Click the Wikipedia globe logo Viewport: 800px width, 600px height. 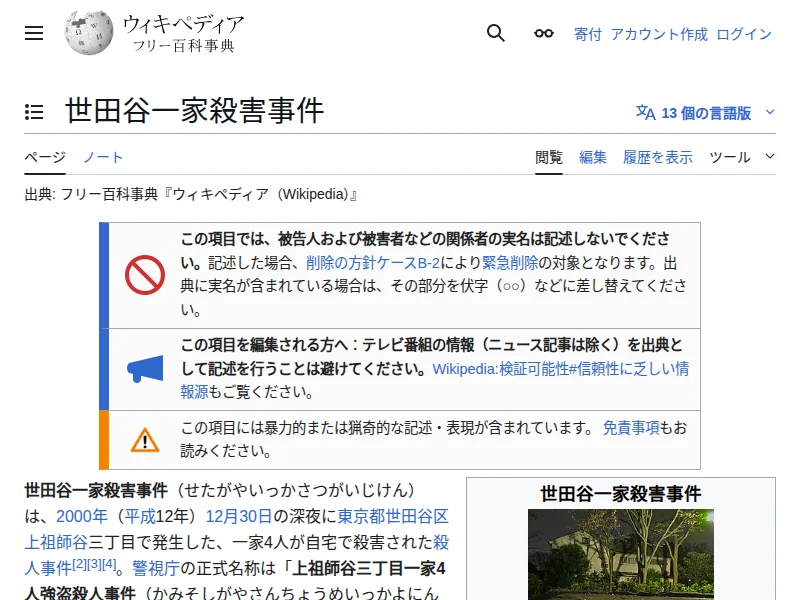click(88, 33)
